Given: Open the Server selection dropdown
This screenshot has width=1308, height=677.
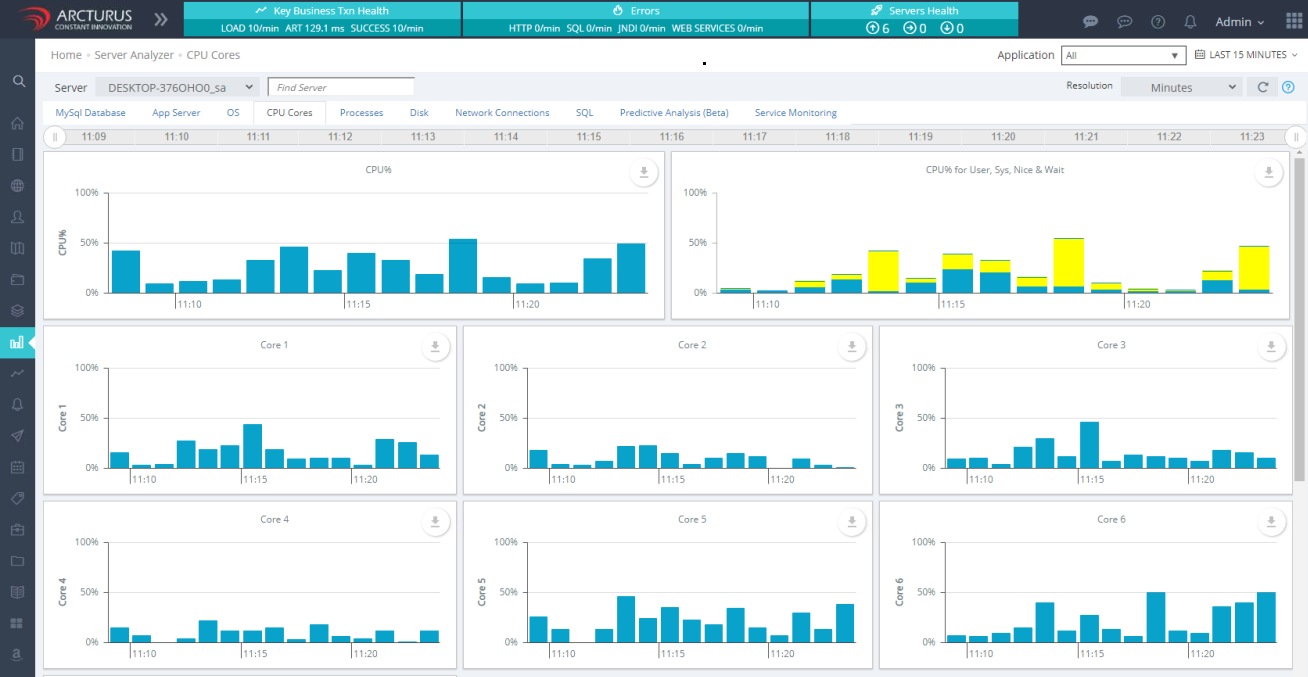Looking at the screenshot, I should click(177, 88).
